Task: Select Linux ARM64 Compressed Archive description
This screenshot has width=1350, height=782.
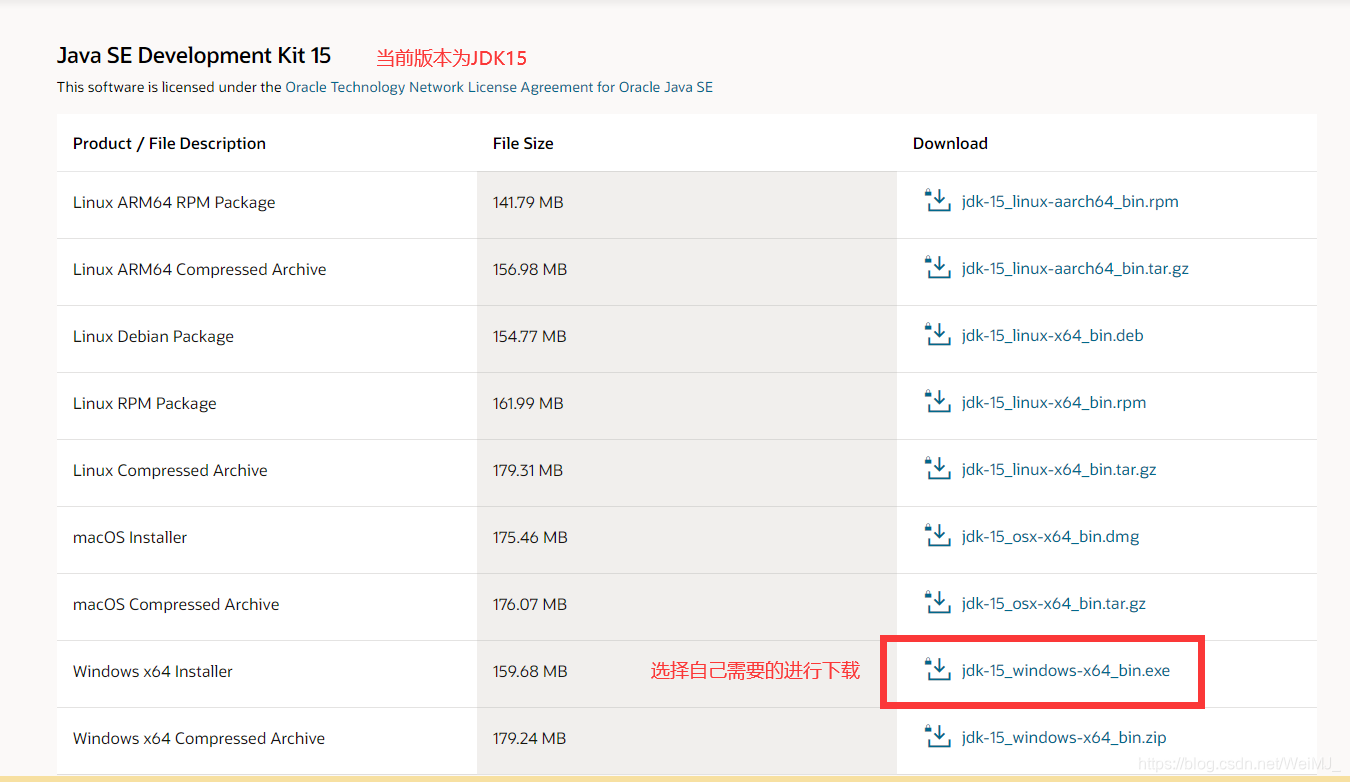Action: point(200,269)
